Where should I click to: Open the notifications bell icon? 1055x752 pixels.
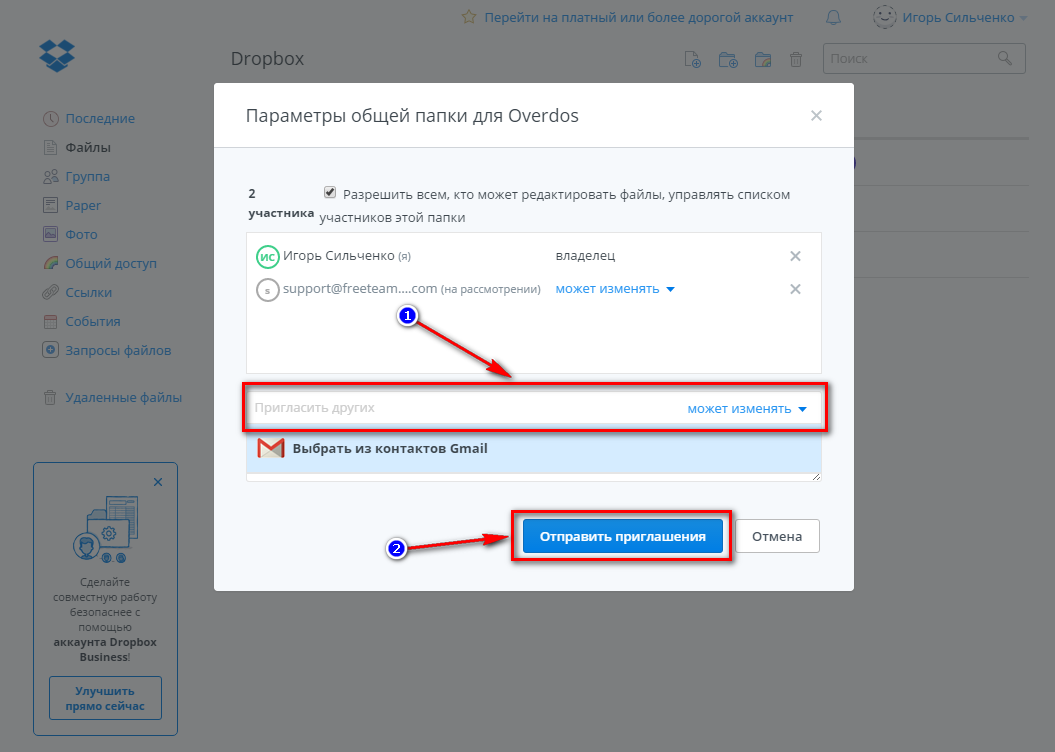(x=833, y=17)
